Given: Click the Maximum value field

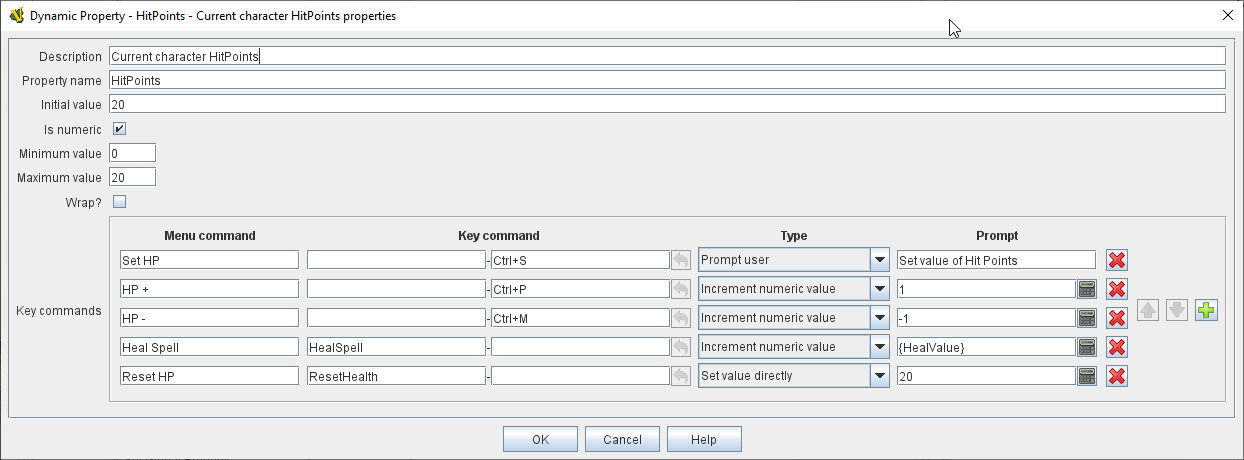Looking at the screenshot, I should point(132,177).
